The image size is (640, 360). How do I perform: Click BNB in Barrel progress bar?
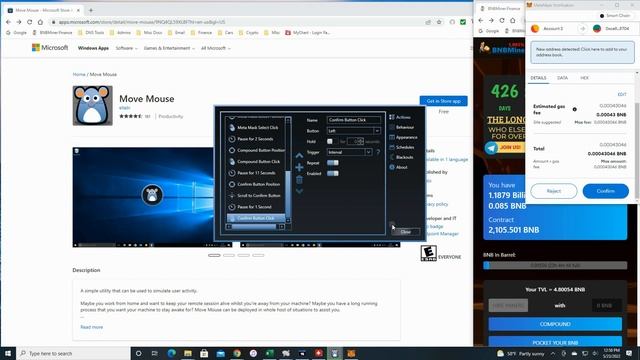555,265
